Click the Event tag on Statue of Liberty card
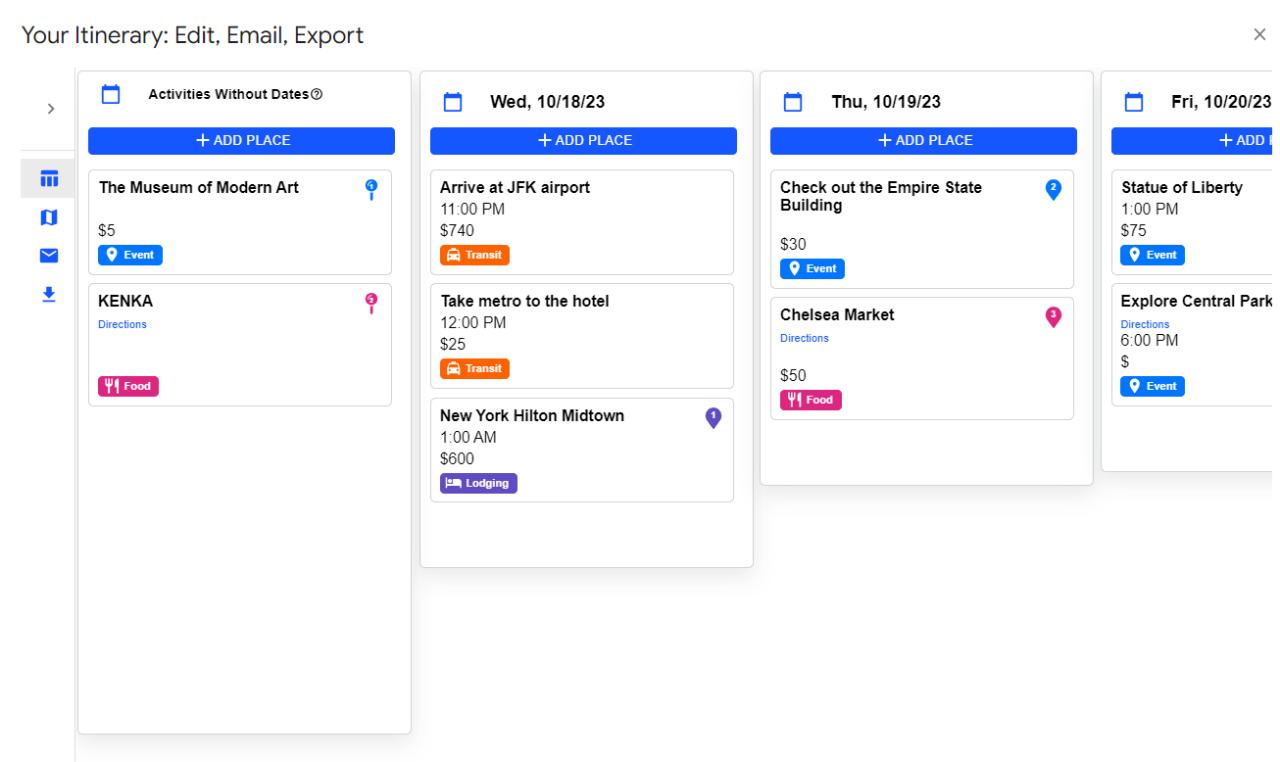Viewport: 1280px width, 762px height. [1152, 255]
